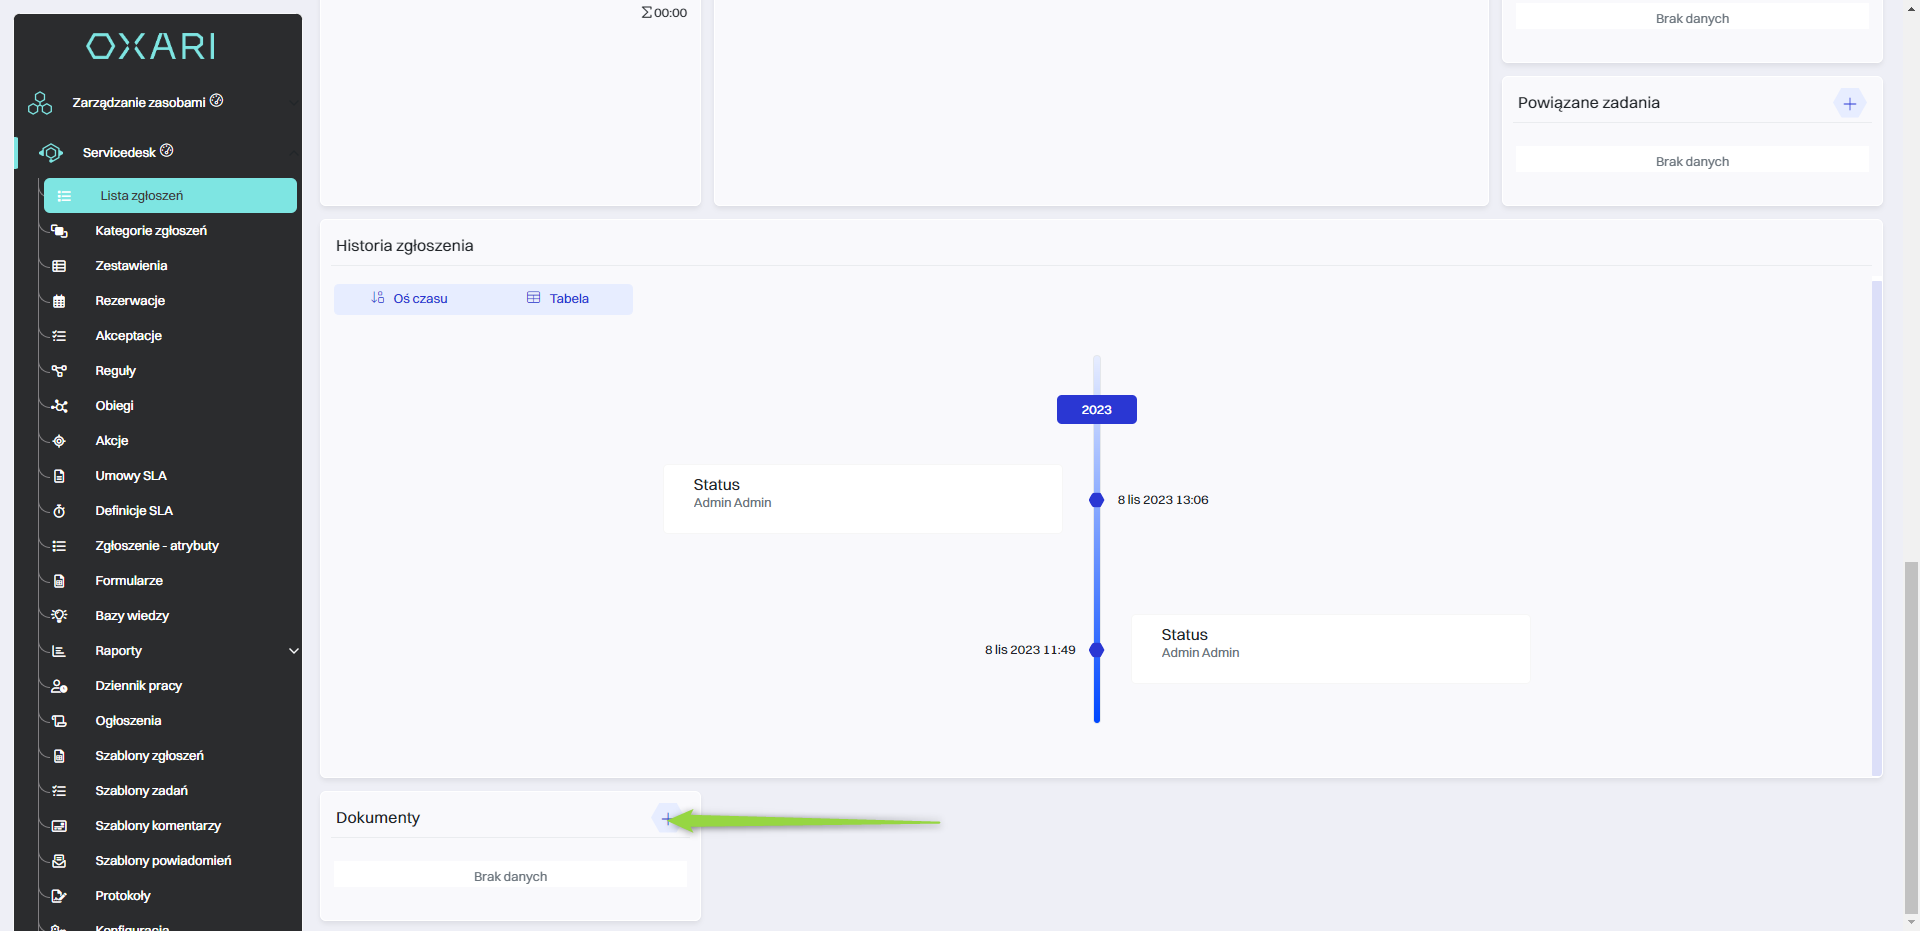Image resolution: width=1920 pixels, height=931 pixels.
Task: Open the Akceptacje page
Action: pos(128,336)
